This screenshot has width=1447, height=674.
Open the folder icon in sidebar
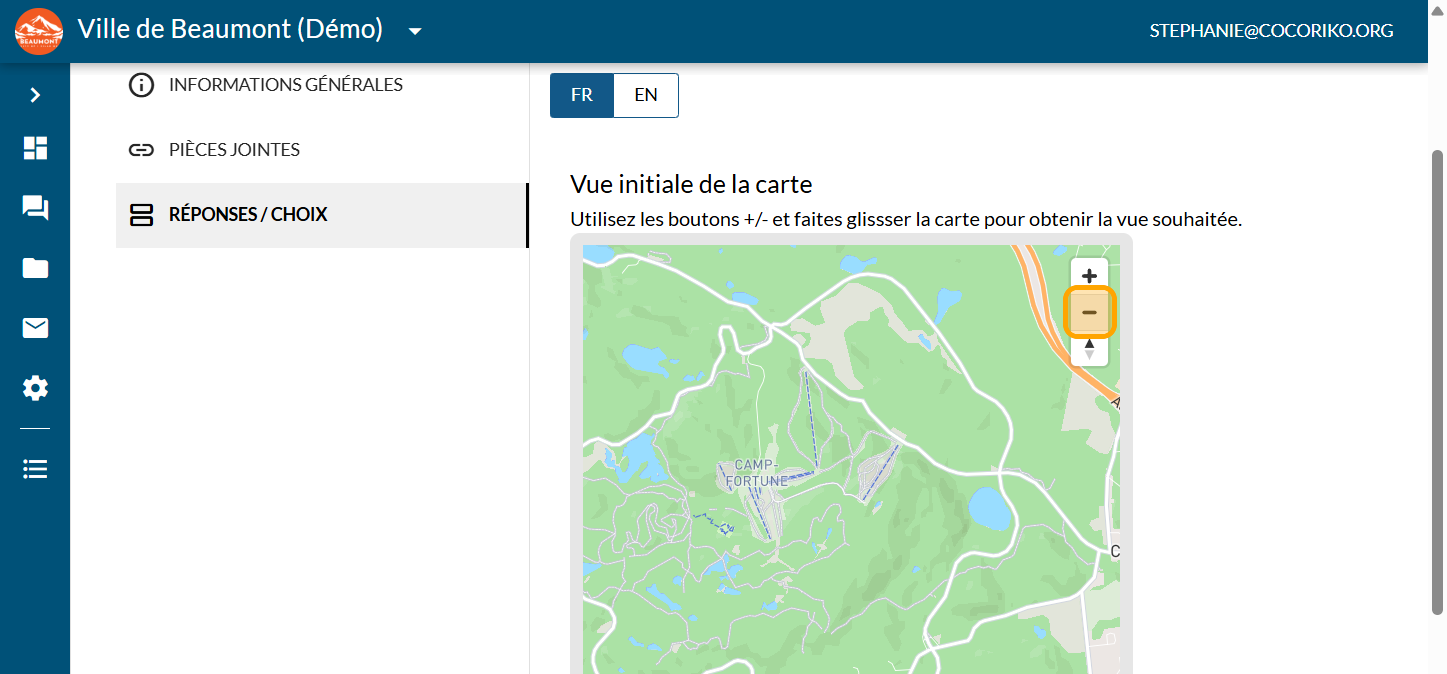tap(35, 268)
